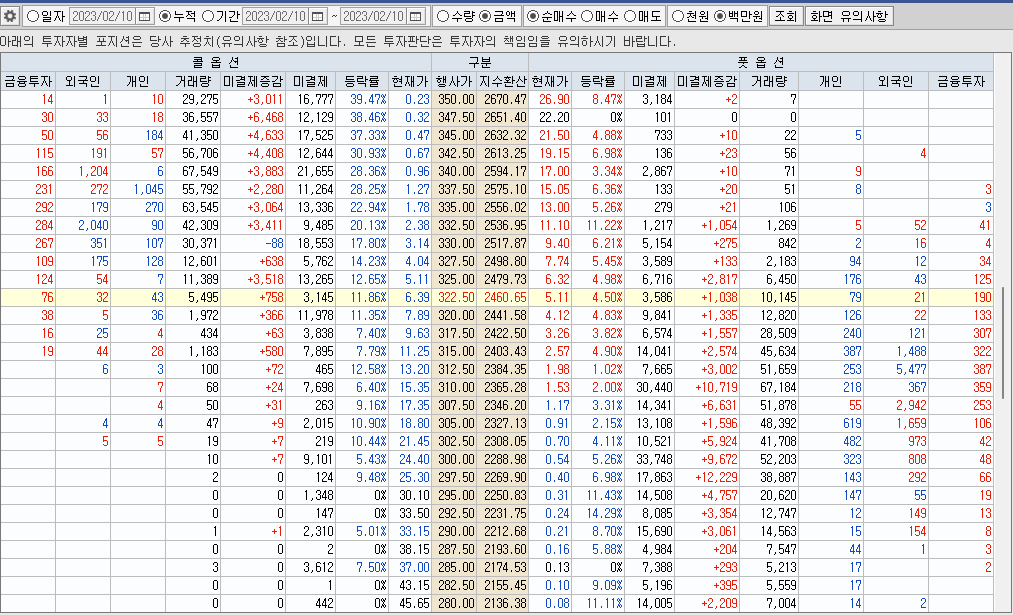Click the put-side 금융투자 column header
Screen dimensions: 1013x615
[x=961, y=81]
